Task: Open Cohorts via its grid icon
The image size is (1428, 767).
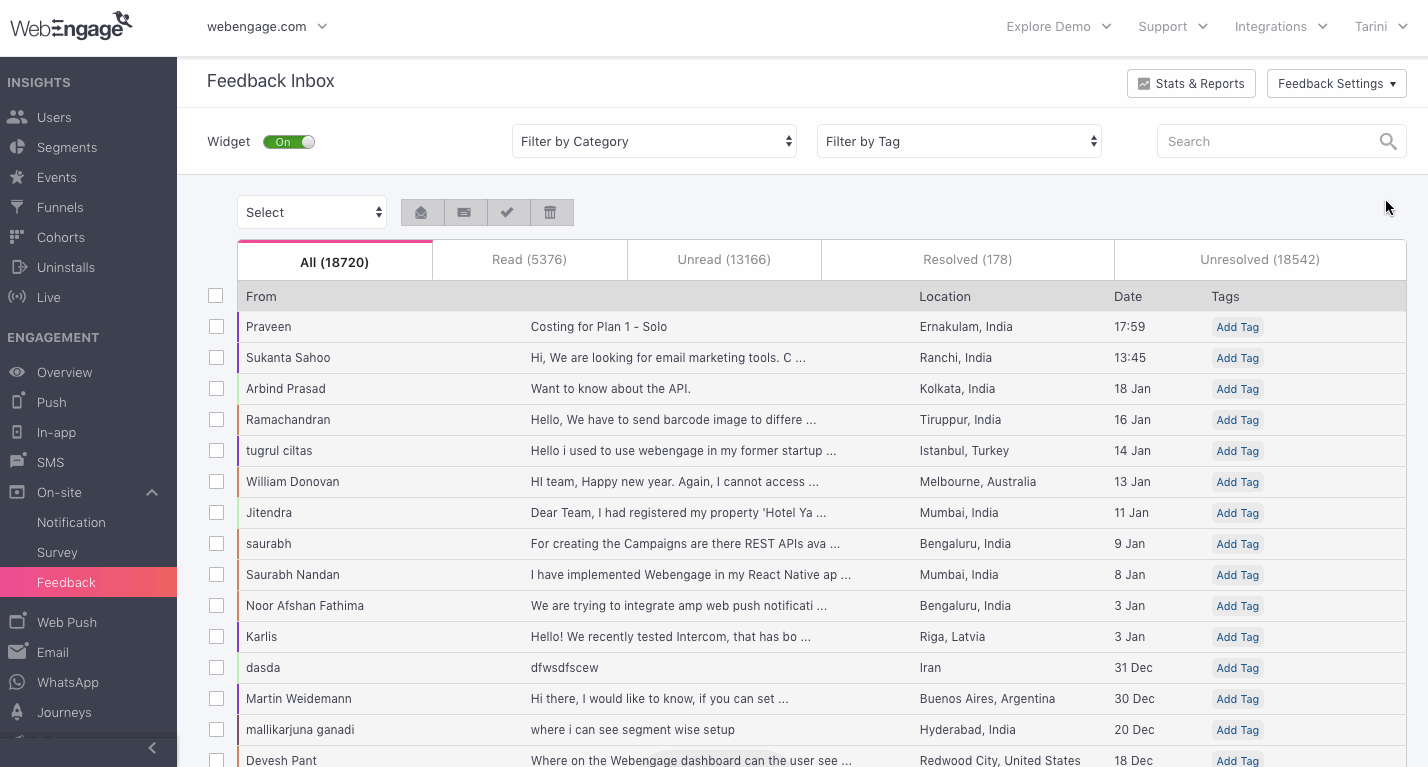Action: 17,237
